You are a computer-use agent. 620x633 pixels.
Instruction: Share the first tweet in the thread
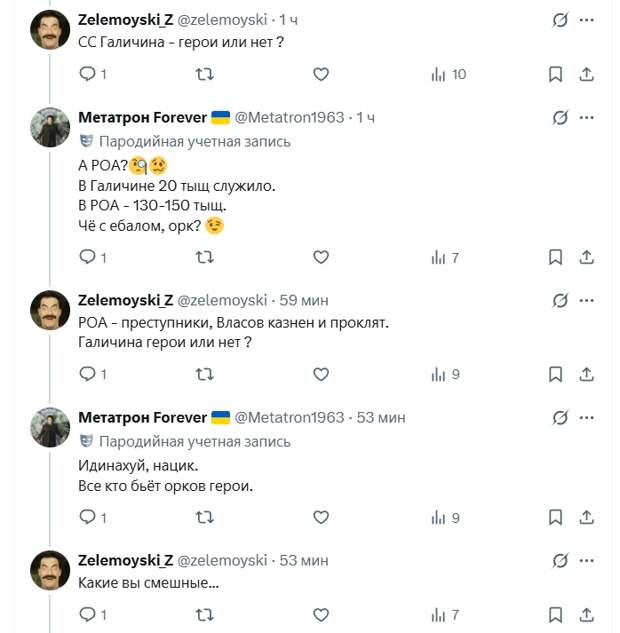coord(587,74)
